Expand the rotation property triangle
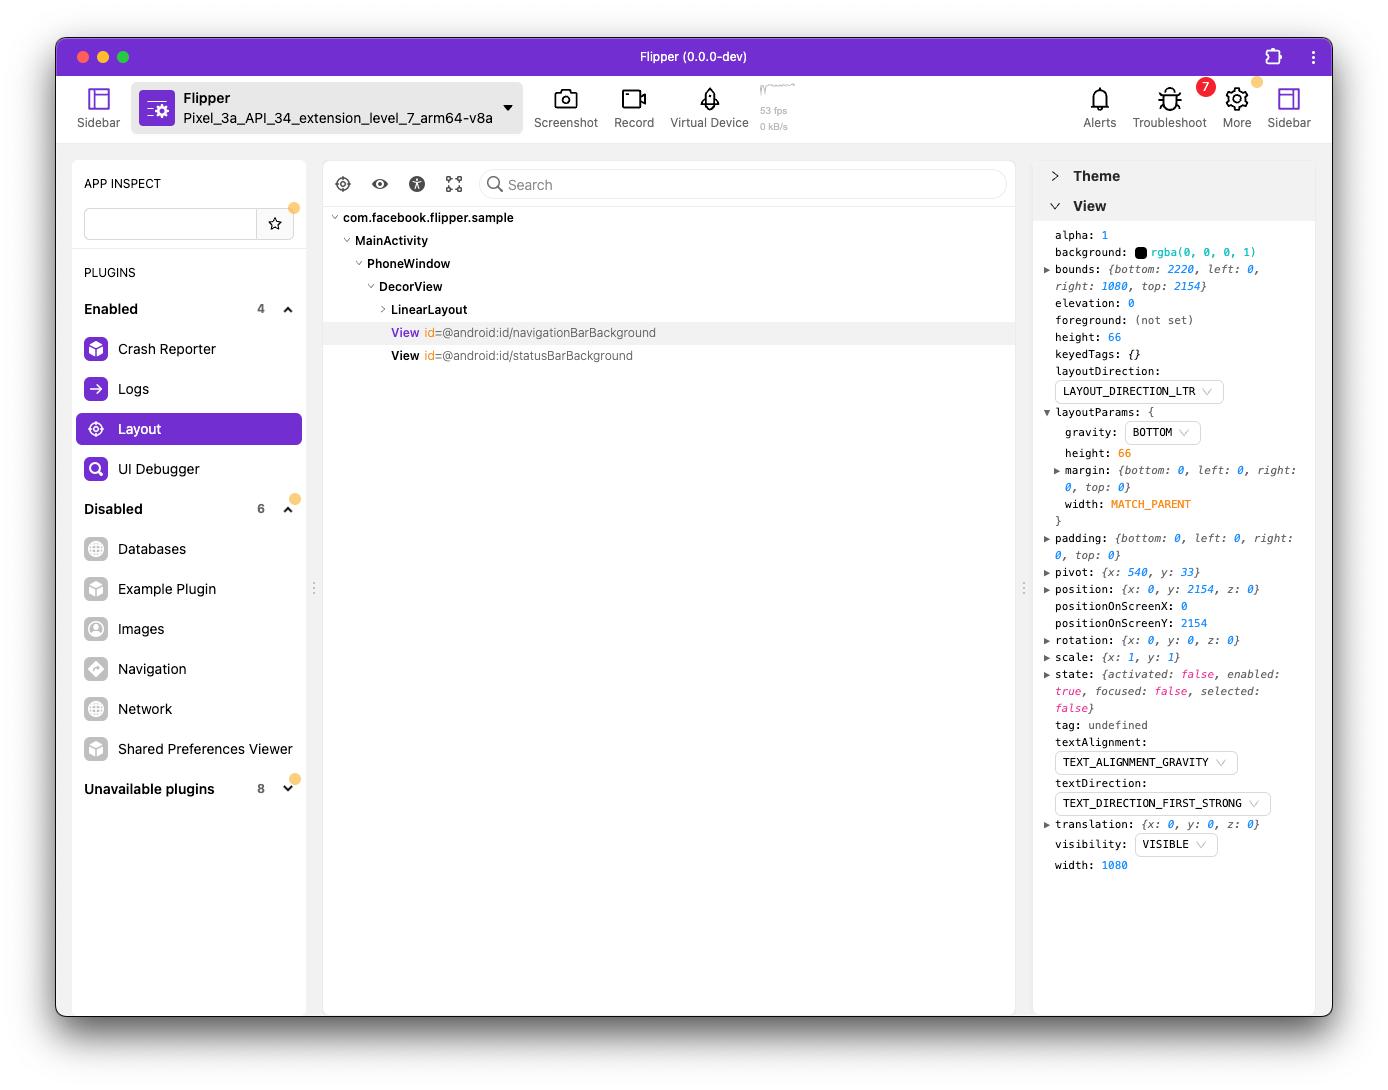The width and height of the screenshot is (1388, 1090). click(x=1047, y=641)
